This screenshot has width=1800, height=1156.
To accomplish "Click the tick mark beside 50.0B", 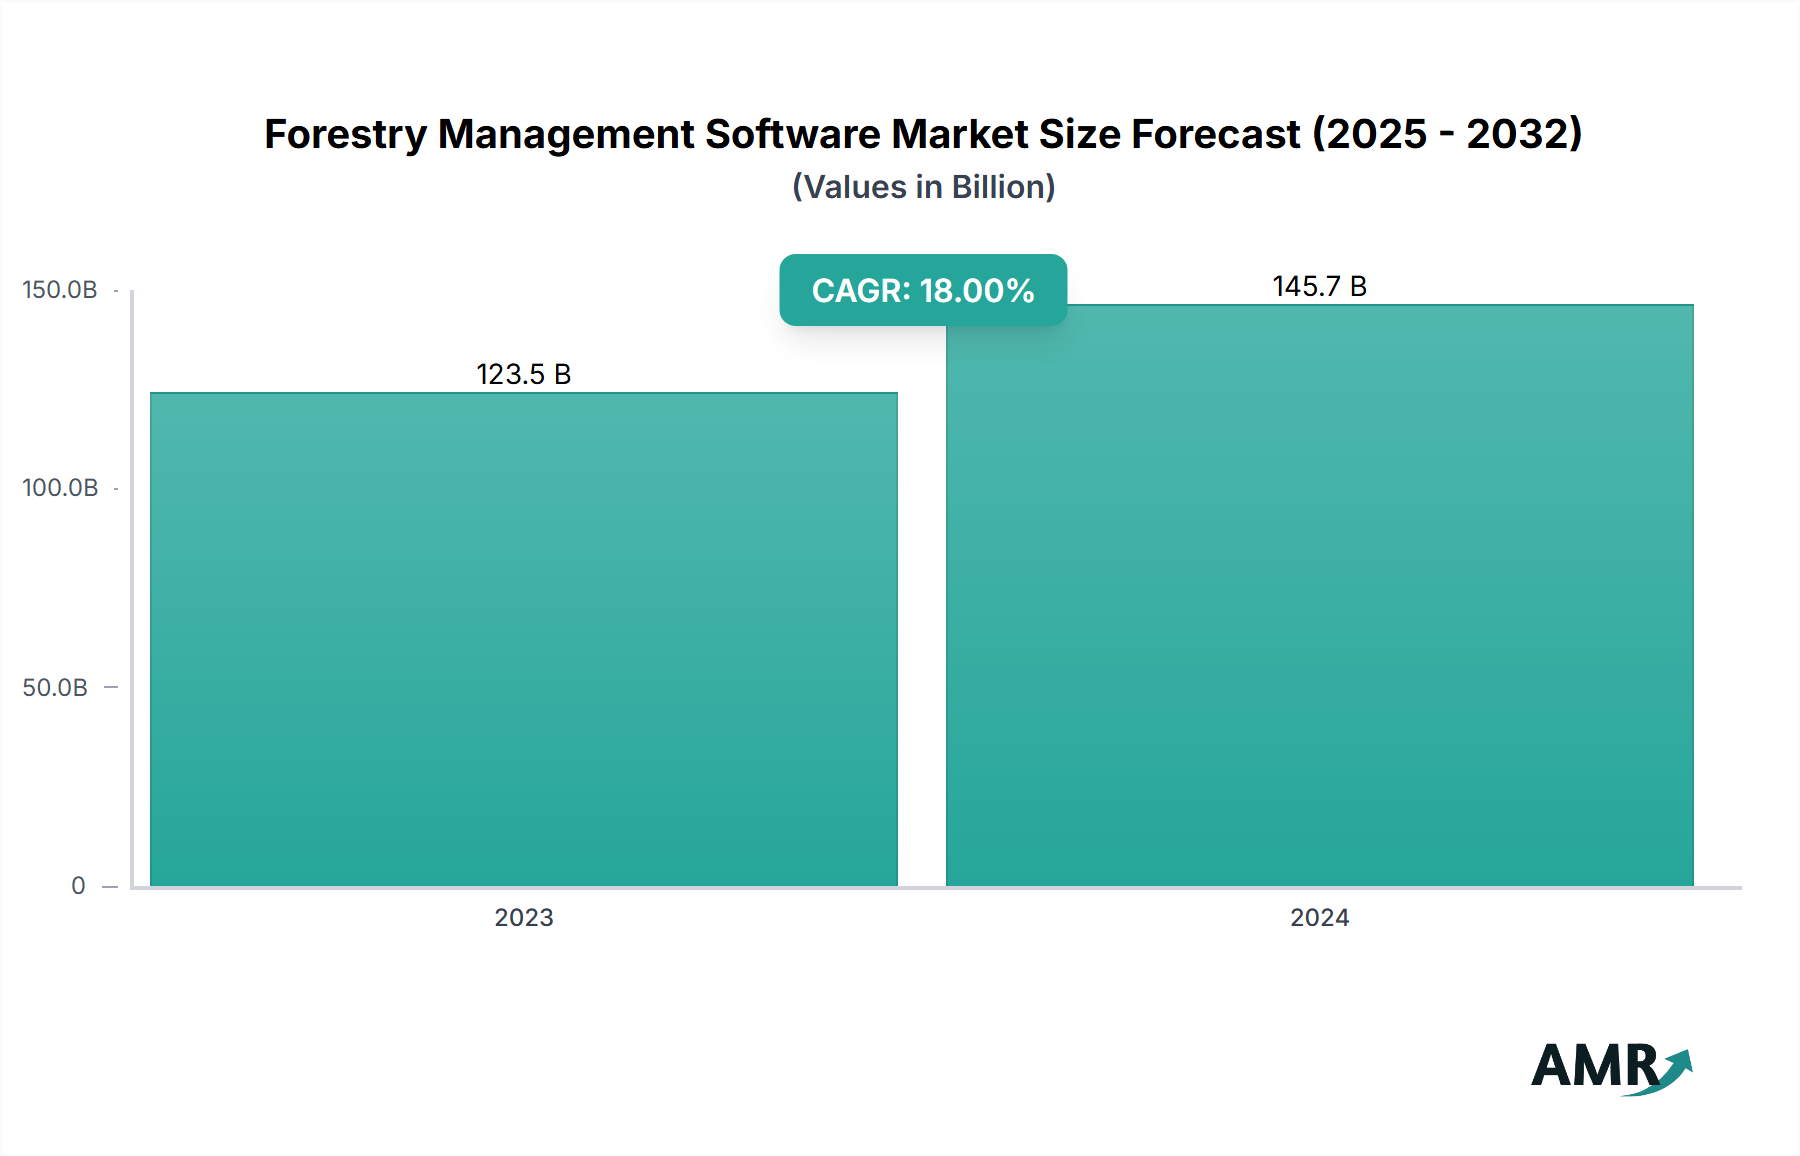I will point(111,687).
